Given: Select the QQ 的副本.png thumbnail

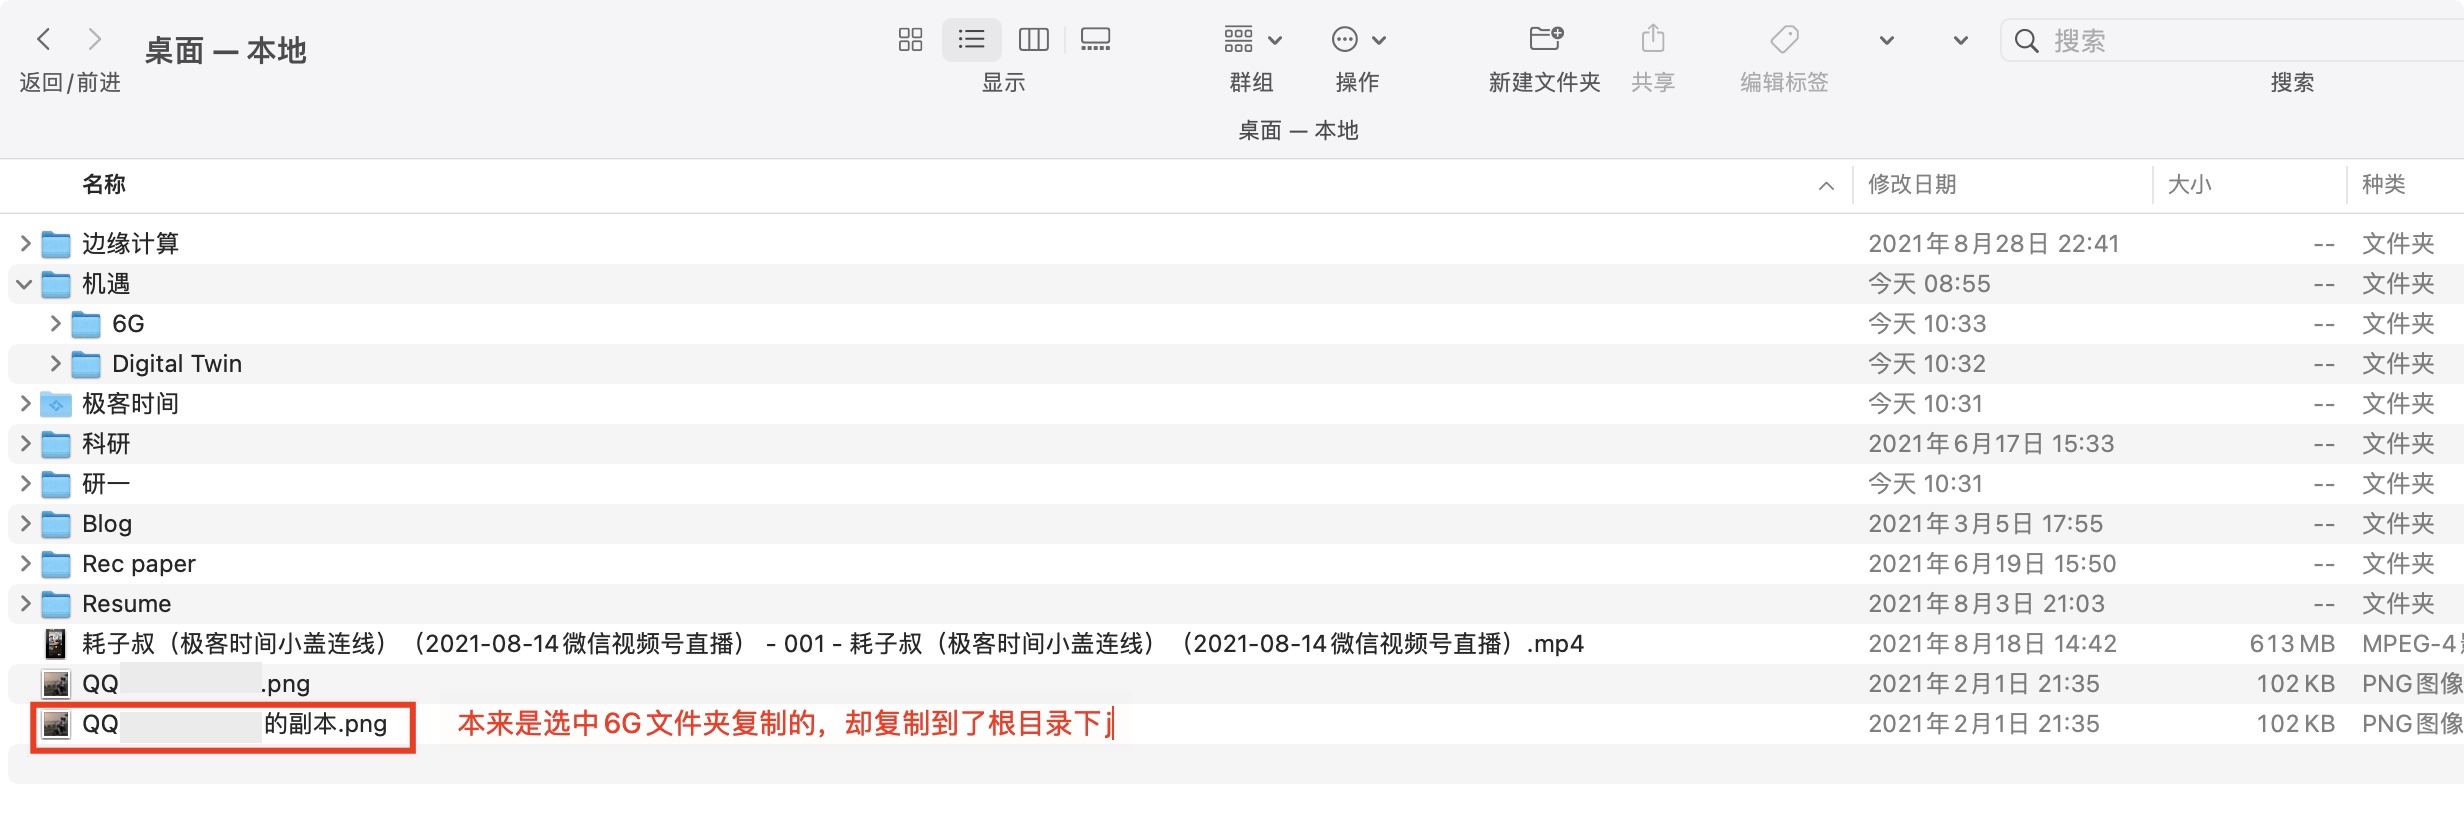Looking at the screenshot, I should tap(56, 724).
